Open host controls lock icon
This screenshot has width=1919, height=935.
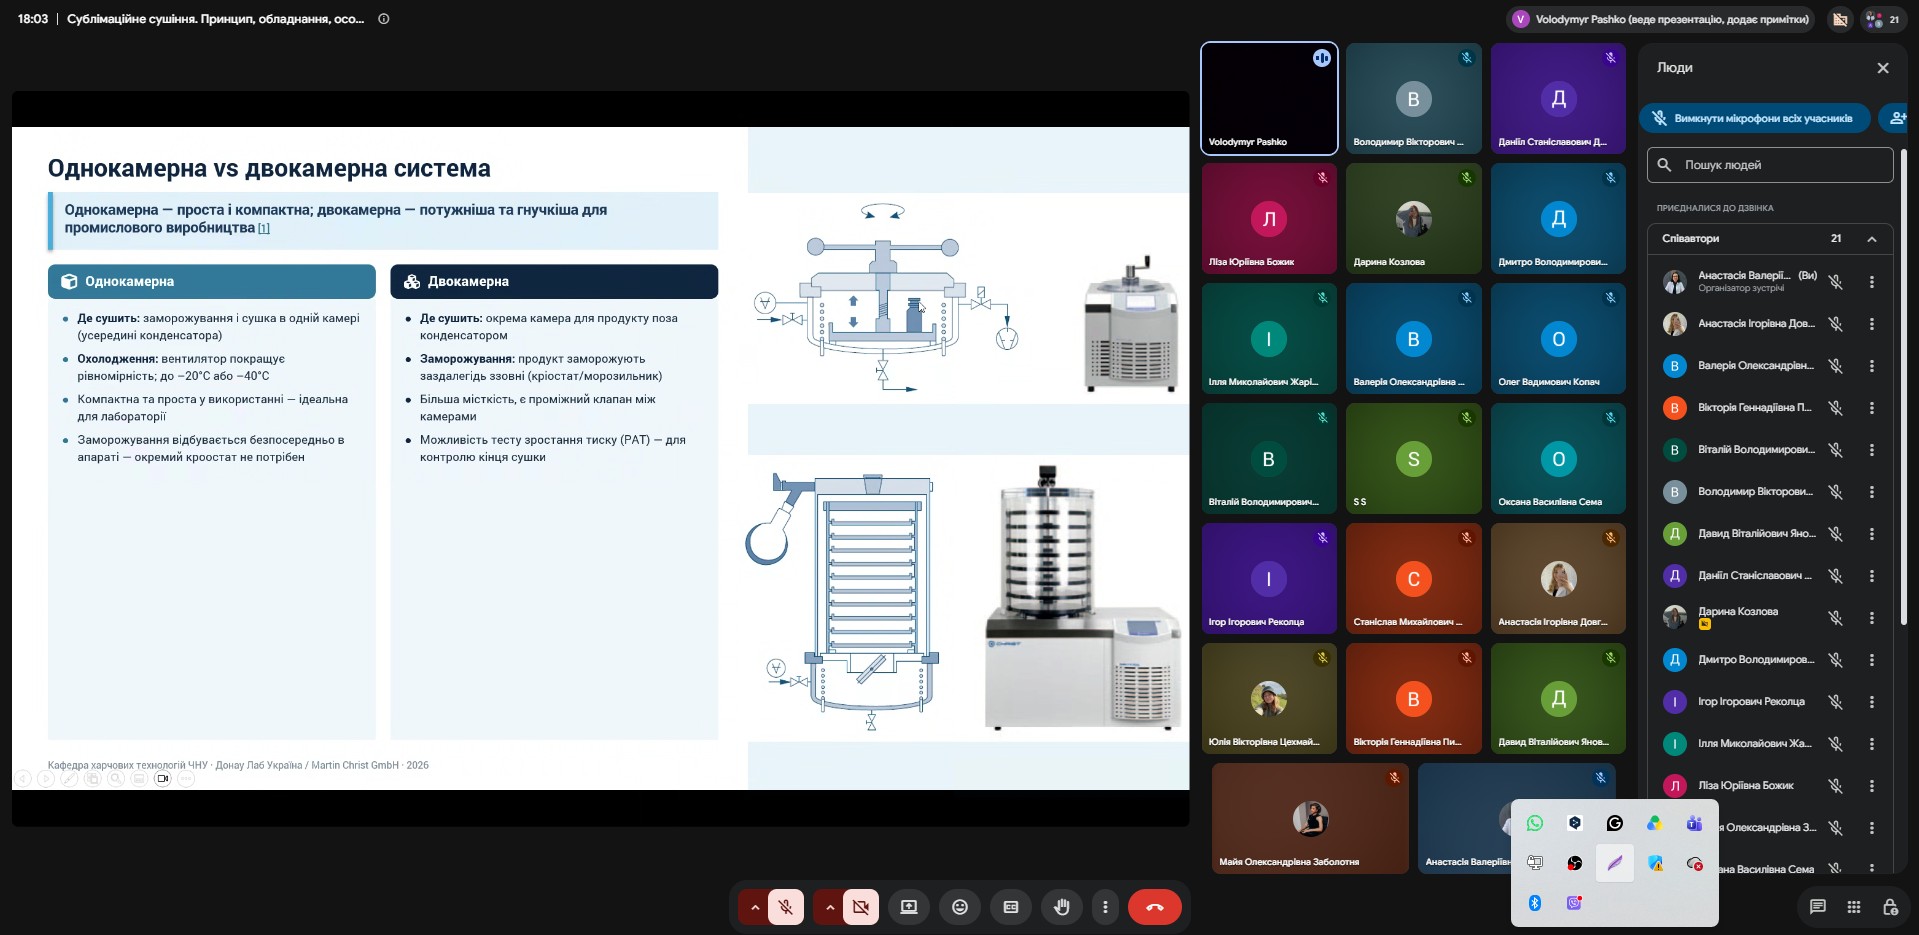pyautogui.click(x=1890, y=907)
